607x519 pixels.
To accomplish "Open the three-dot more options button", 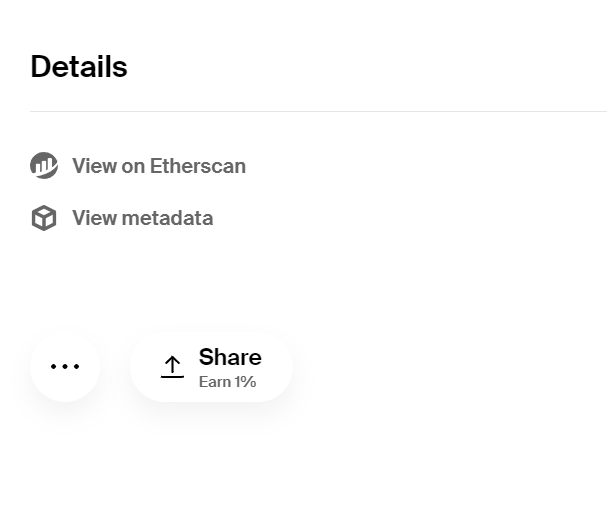I will point(65,366).
